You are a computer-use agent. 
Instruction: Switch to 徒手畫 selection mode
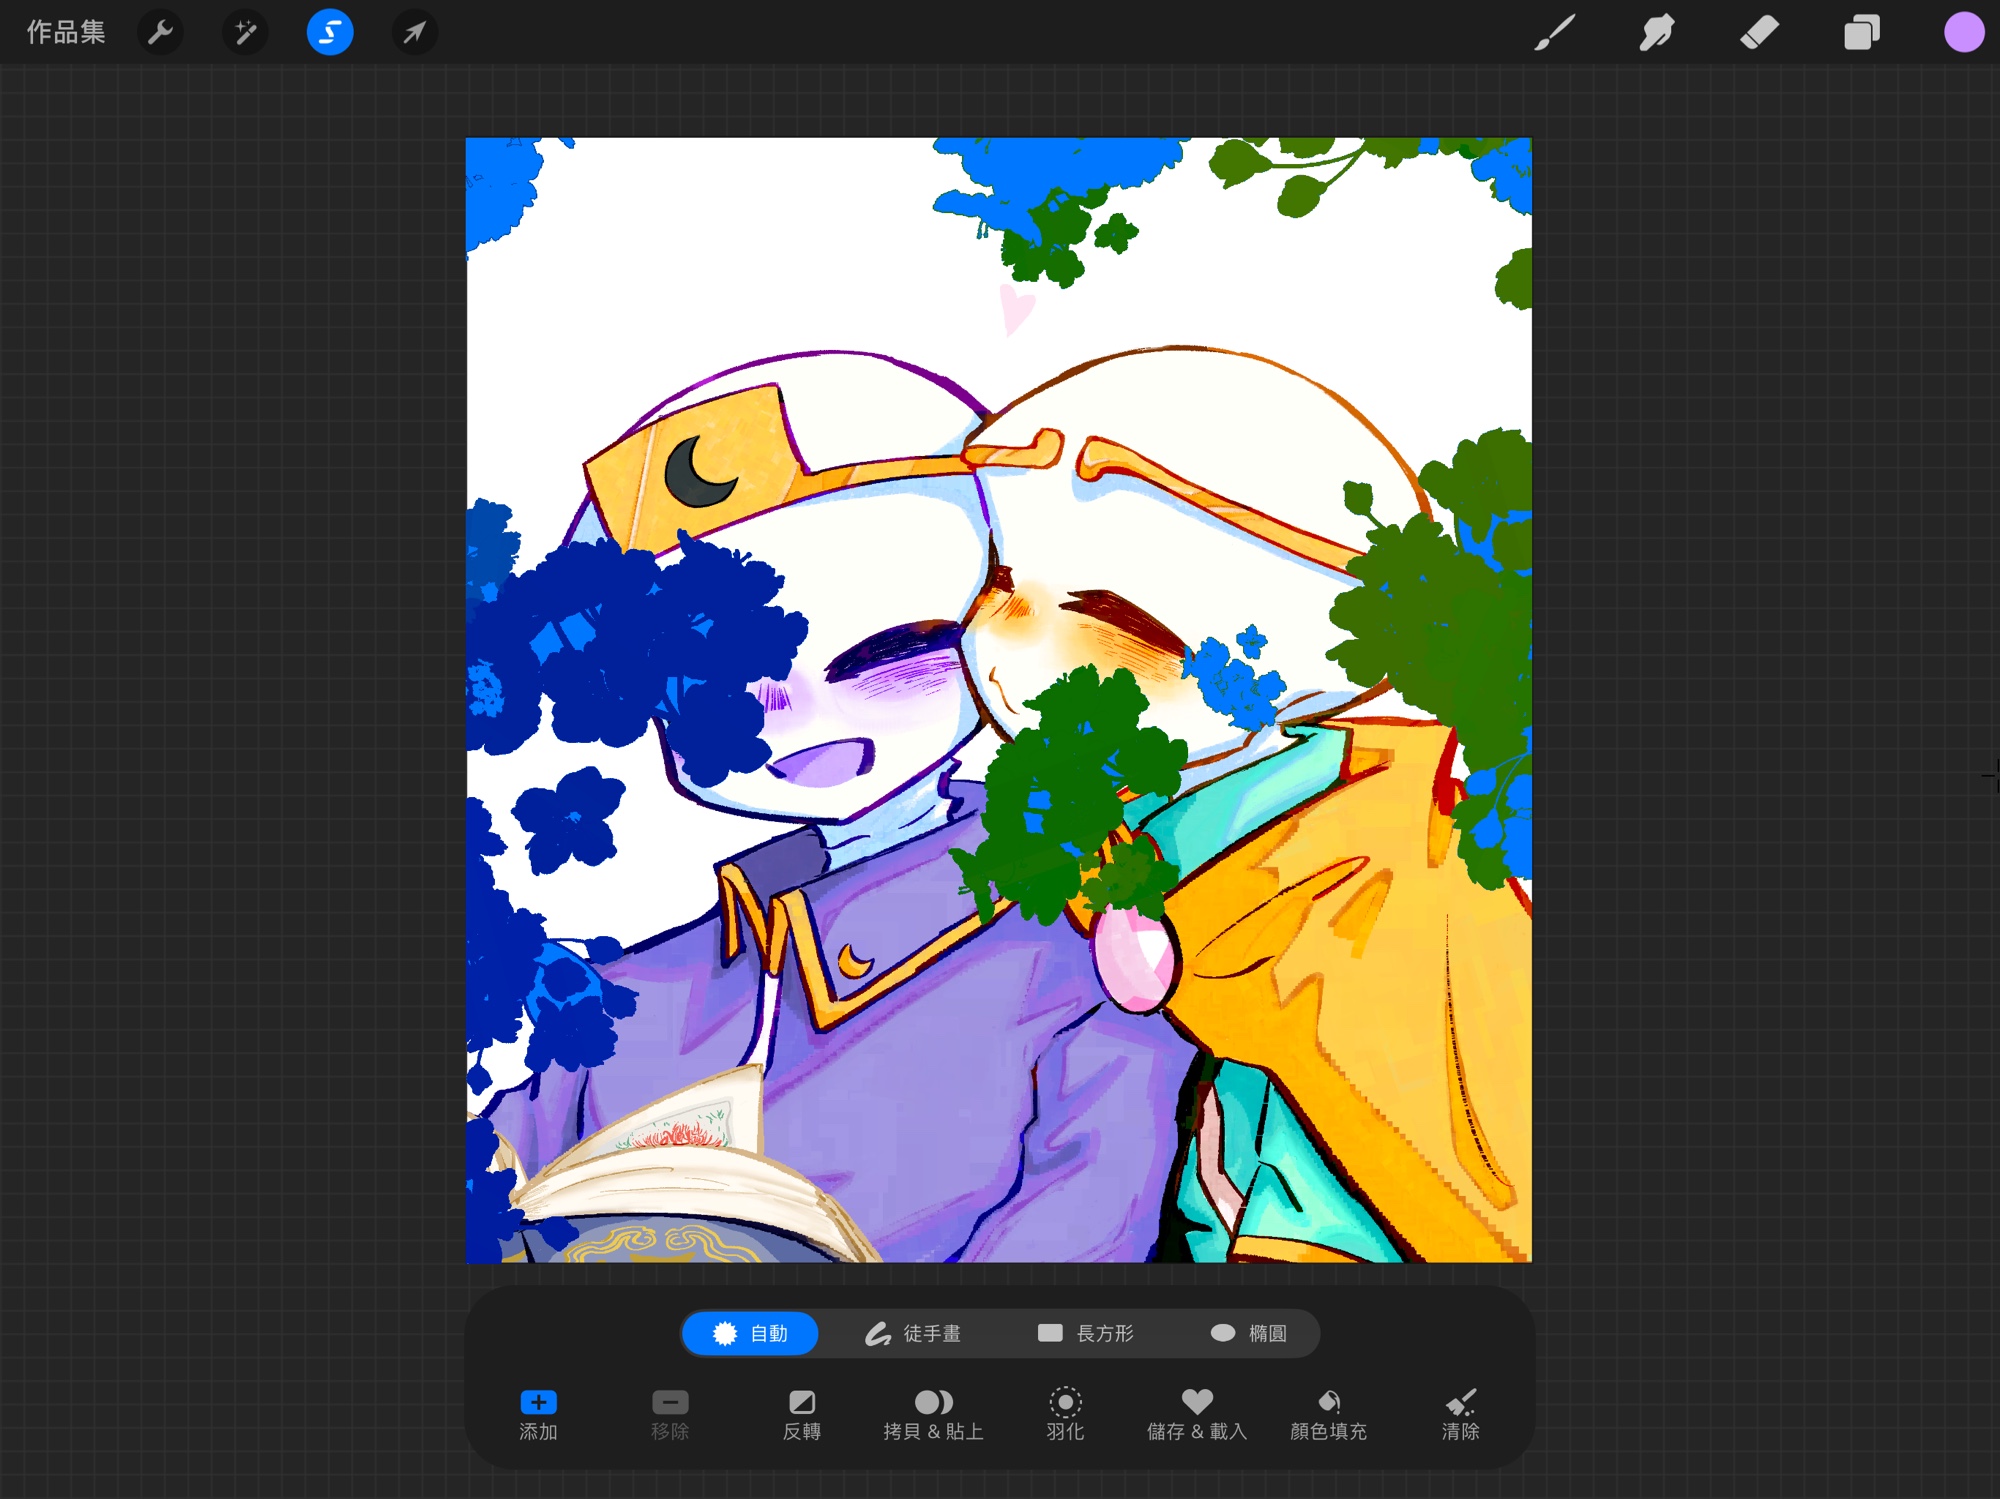[x=912, y=1333]
